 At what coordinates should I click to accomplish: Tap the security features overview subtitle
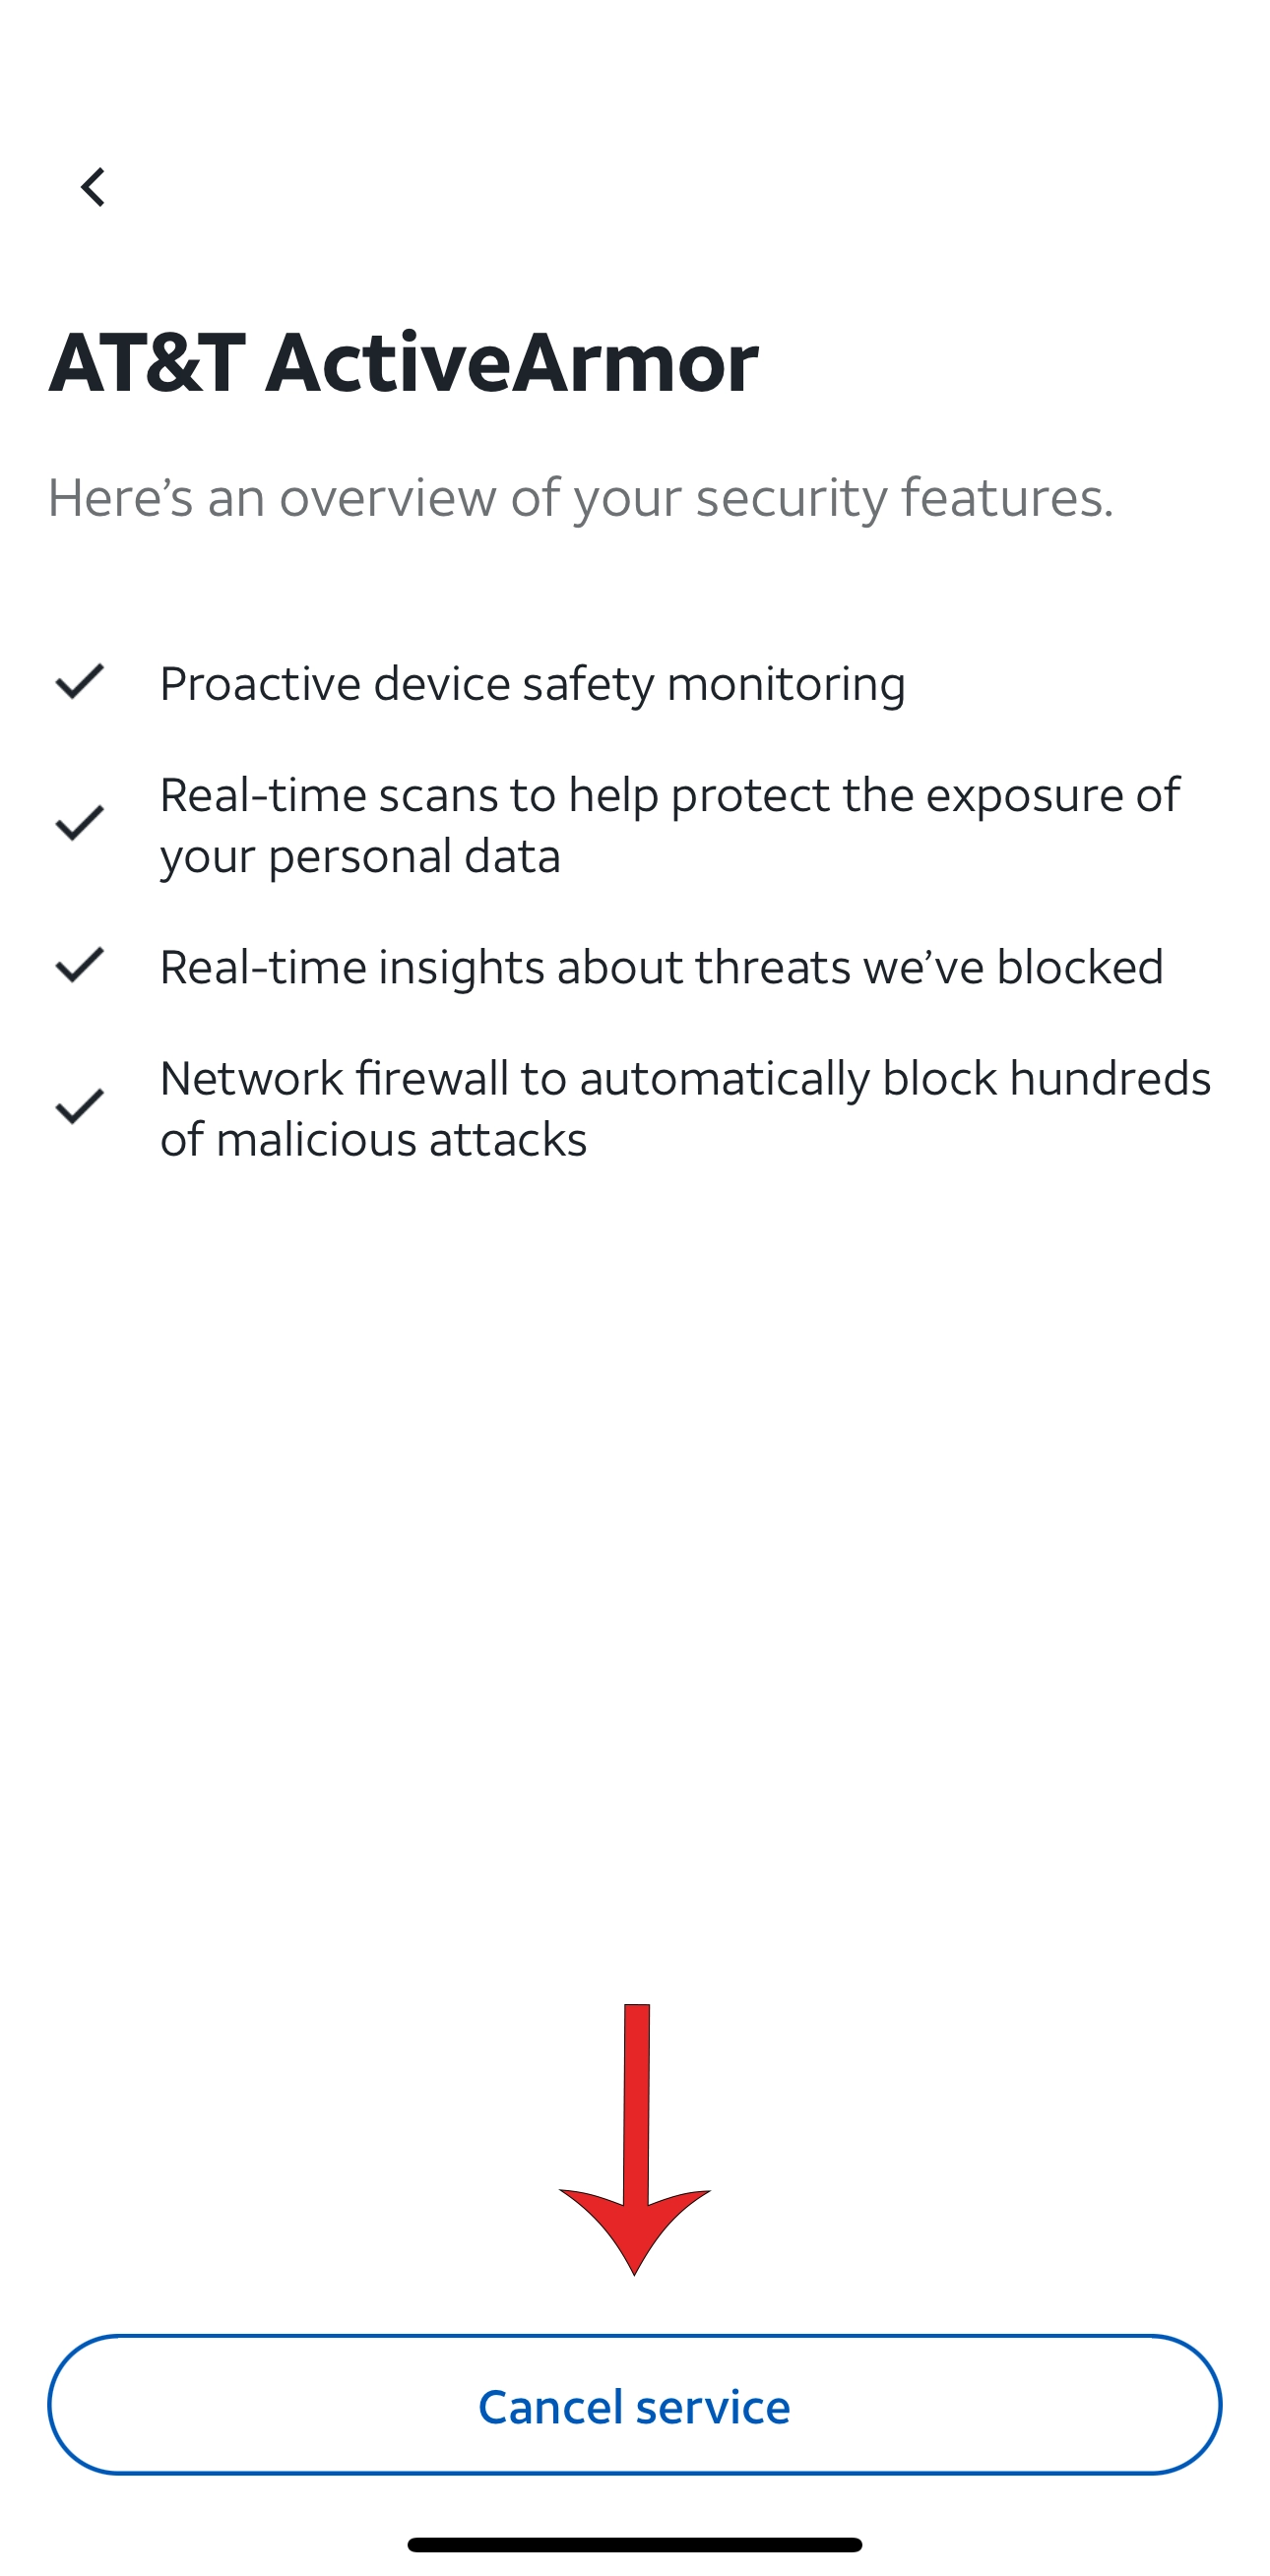tap(580, 500)
